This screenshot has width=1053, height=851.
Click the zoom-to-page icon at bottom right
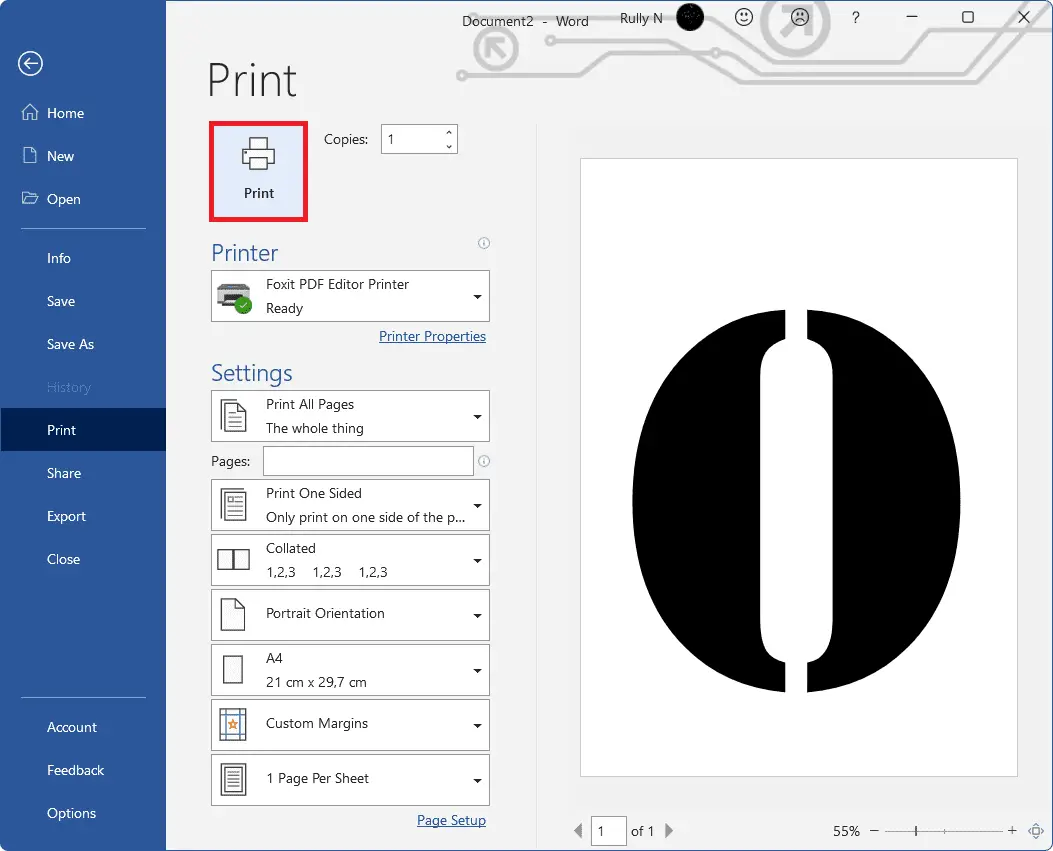click(x=1036, y=831)
